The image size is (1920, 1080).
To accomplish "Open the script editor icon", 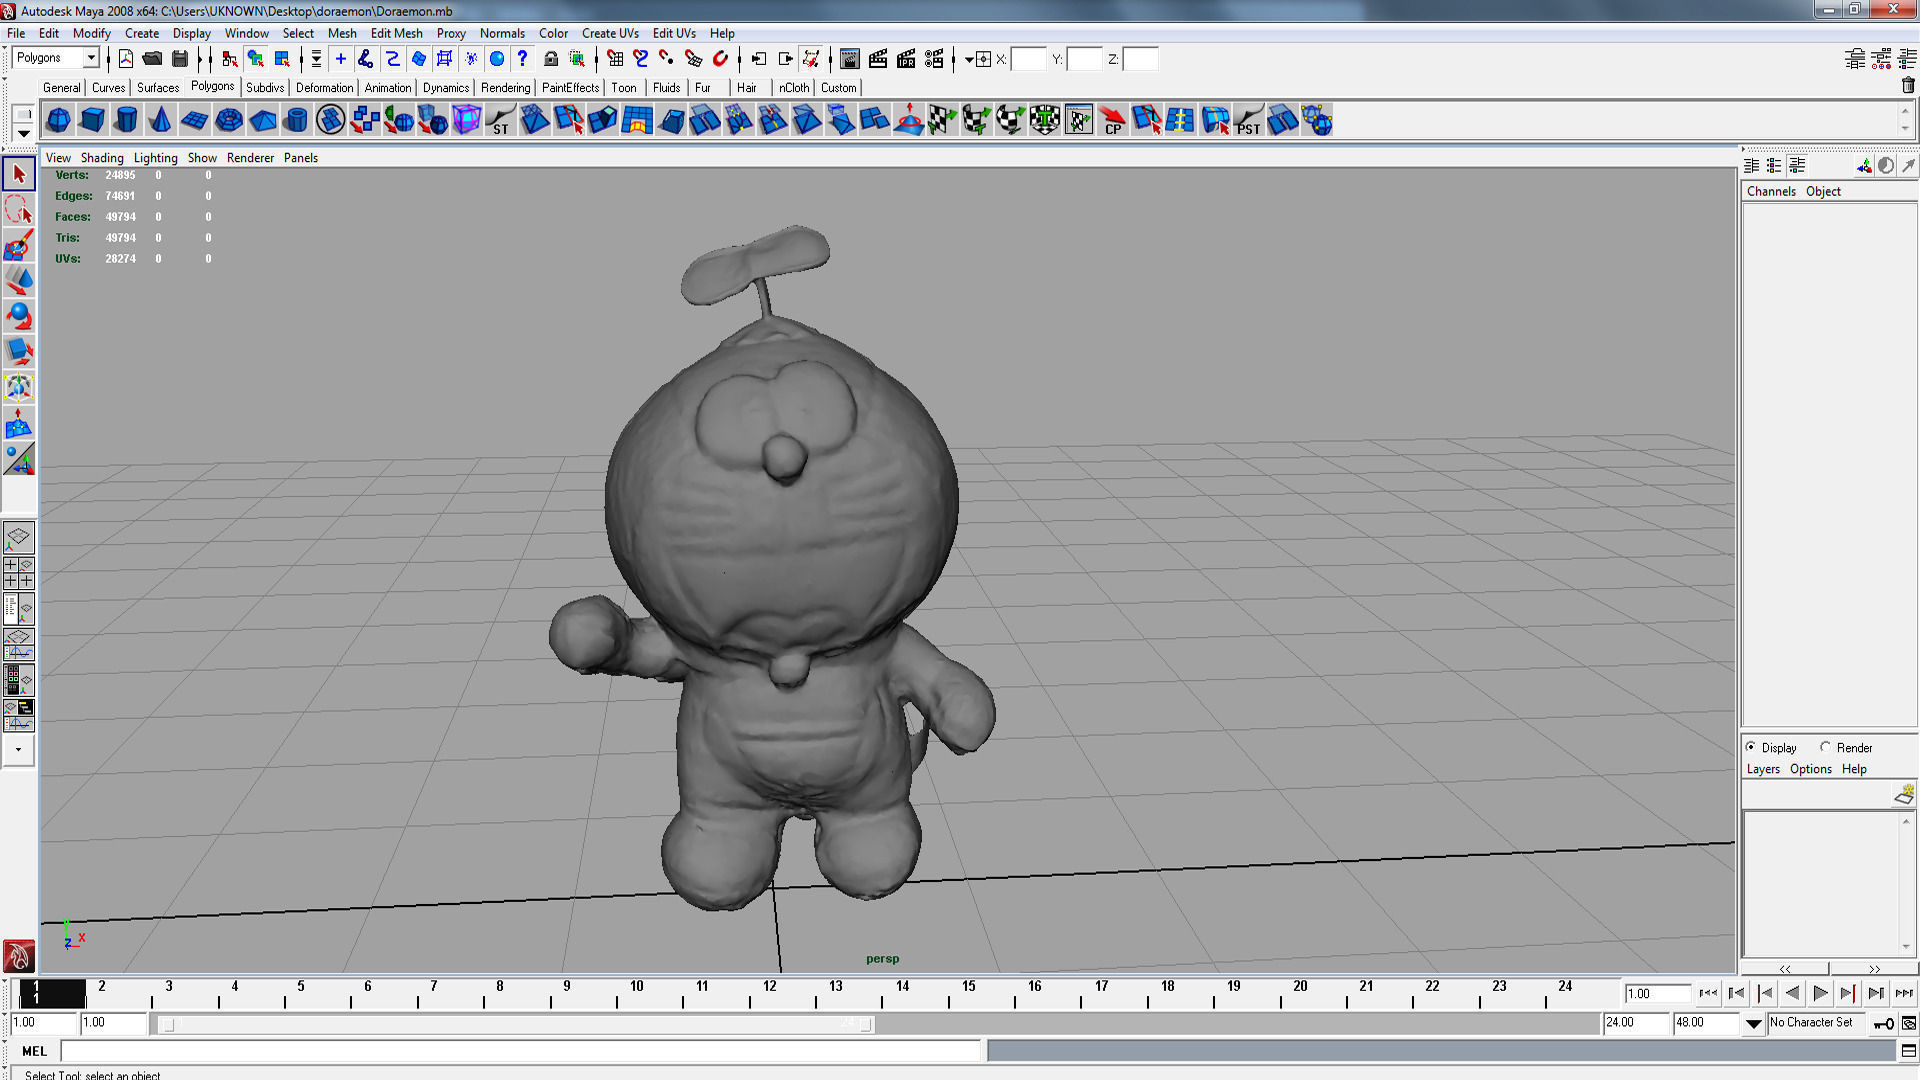I will coord(1908,1050).
